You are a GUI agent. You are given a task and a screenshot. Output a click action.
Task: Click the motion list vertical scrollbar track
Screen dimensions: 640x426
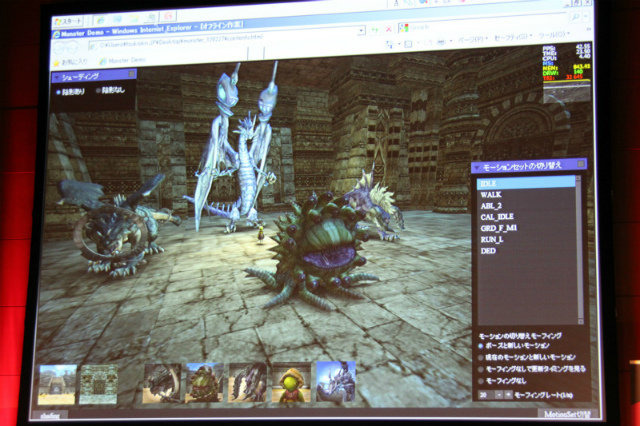[580, 250]
